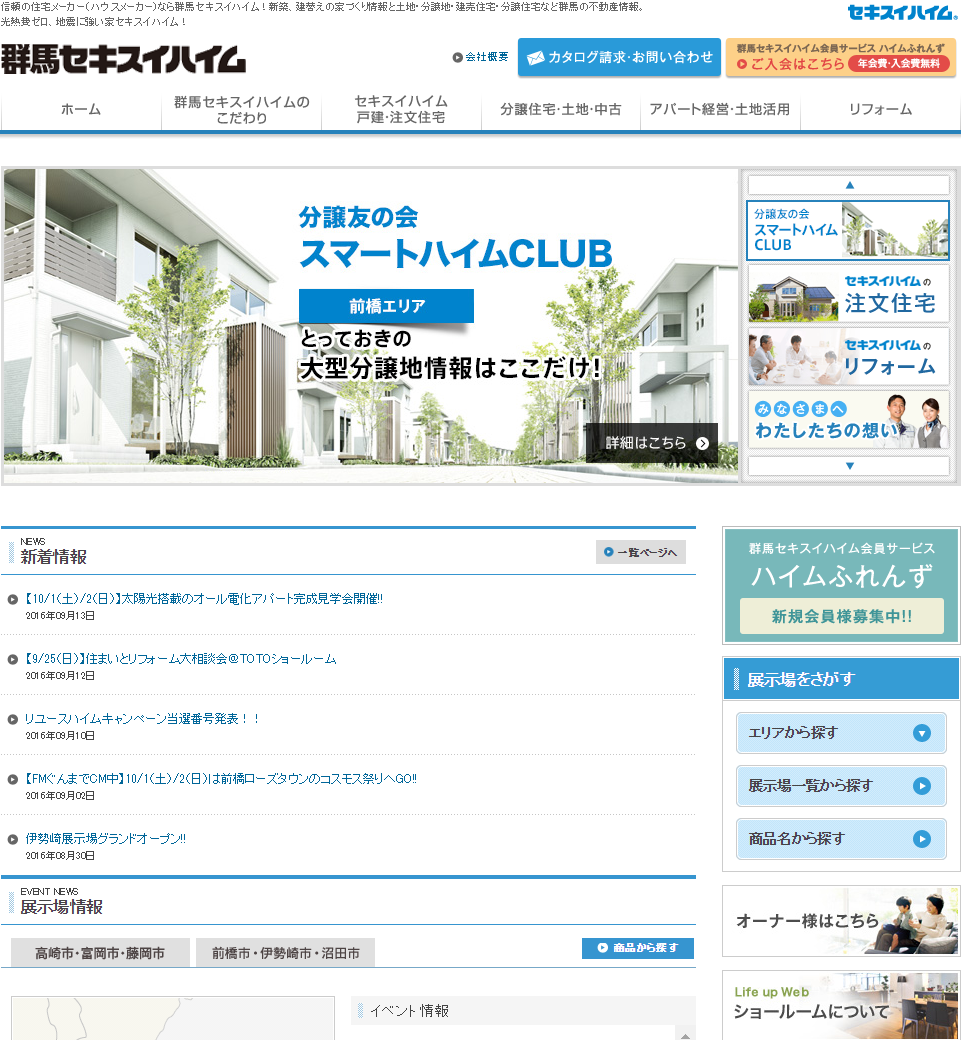Screen dimensions: 961x1040
Task: Click the 新着情報 section heading
Action: (x=54, y=557)
